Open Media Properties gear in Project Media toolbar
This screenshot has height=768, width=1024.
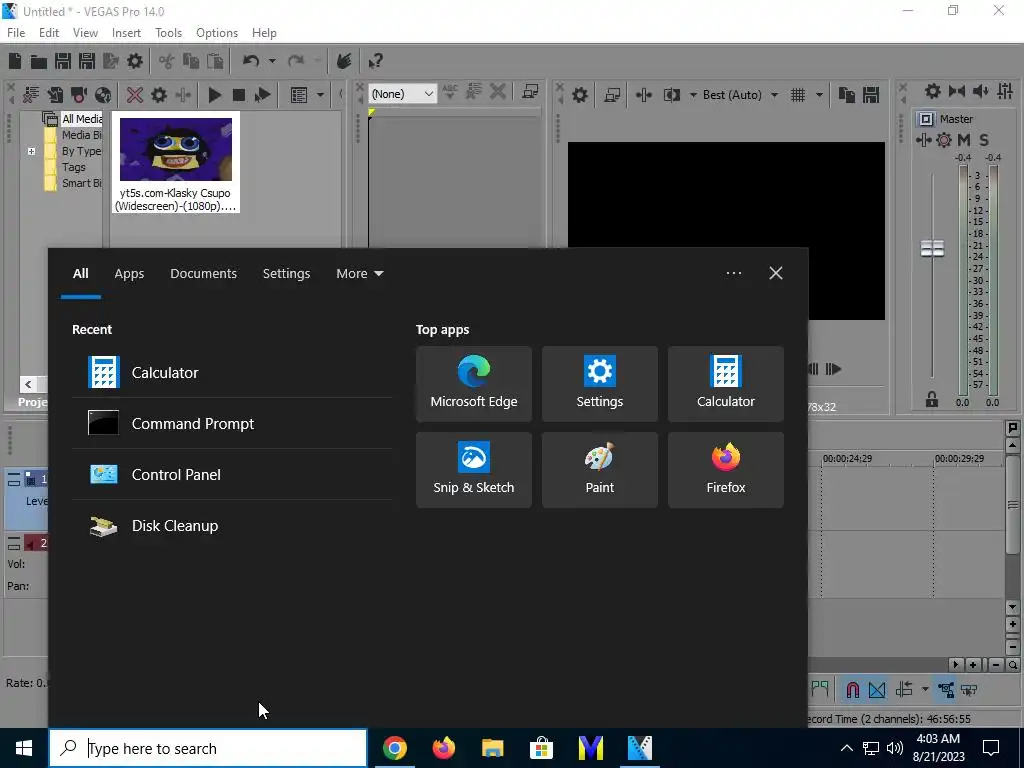(159, 95)
